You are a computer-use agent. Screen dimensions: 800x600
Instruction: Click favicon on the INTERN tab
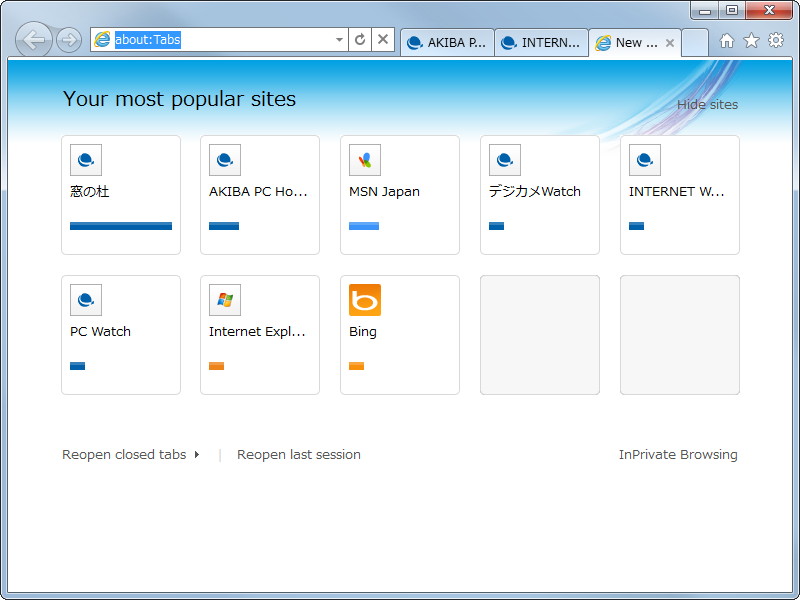click(509, 43)
